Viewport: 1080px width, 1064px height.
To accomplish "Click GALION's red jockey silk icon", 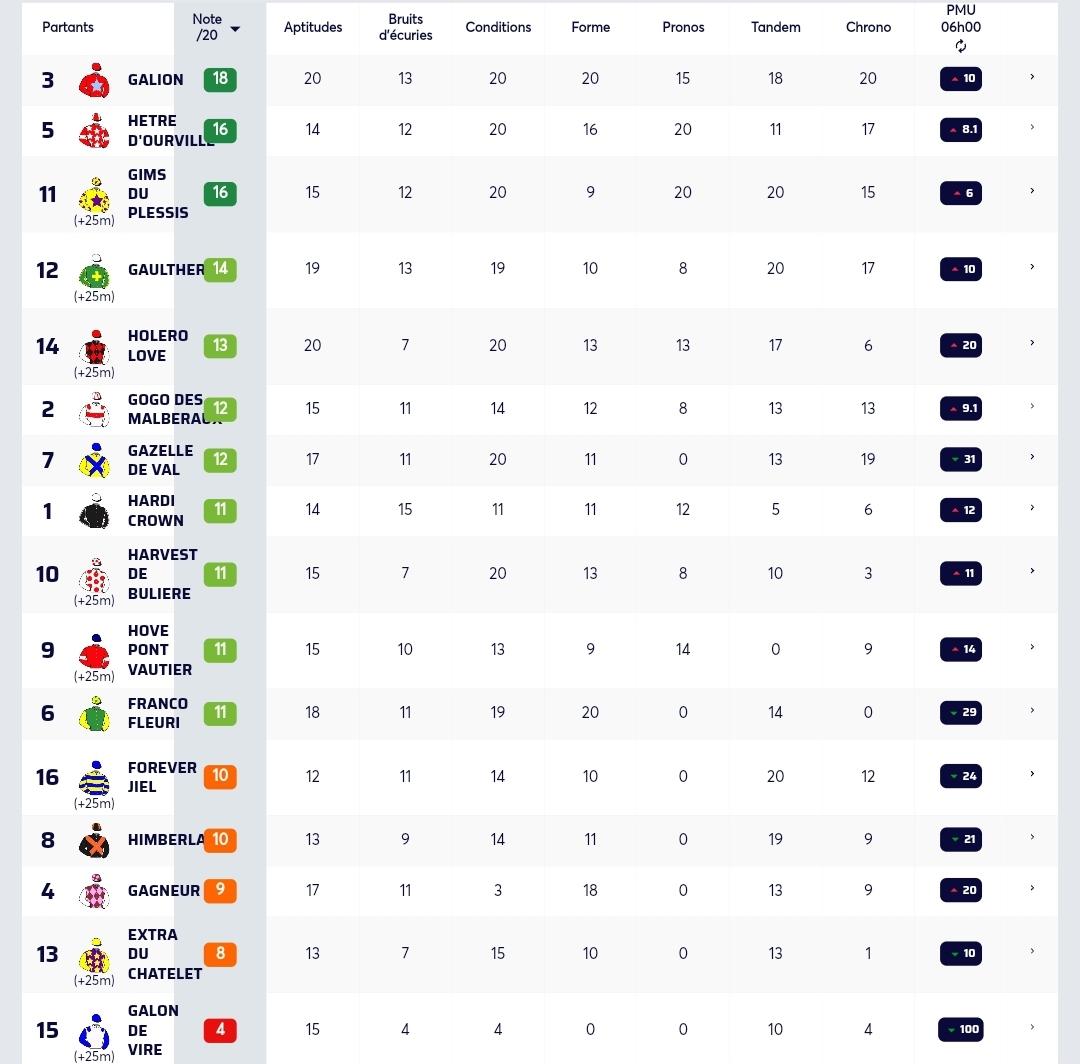I will (x=94, y=80).
